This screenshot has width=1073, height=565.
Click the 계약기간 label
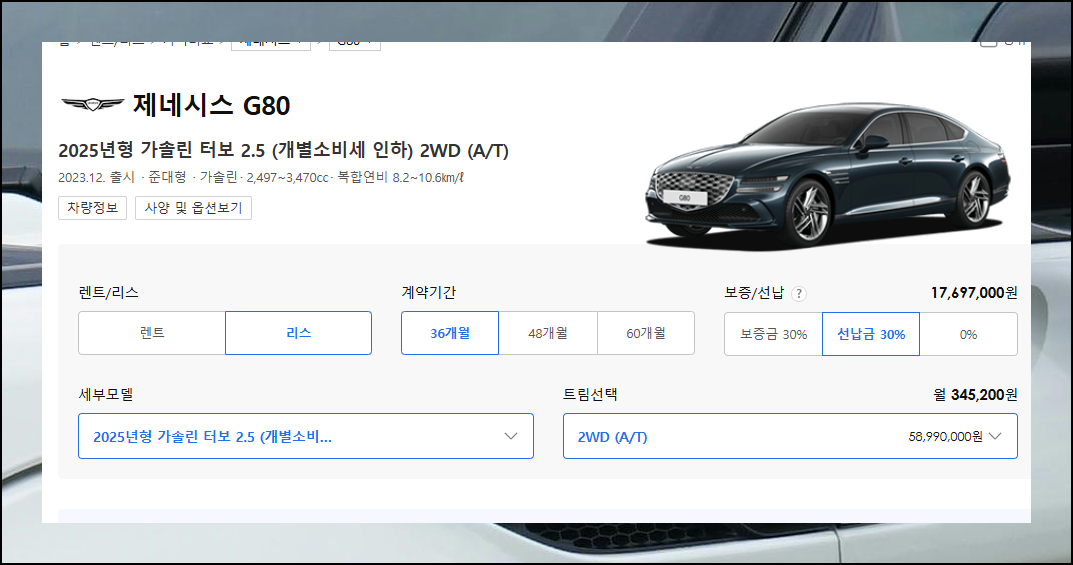(428, 293)
